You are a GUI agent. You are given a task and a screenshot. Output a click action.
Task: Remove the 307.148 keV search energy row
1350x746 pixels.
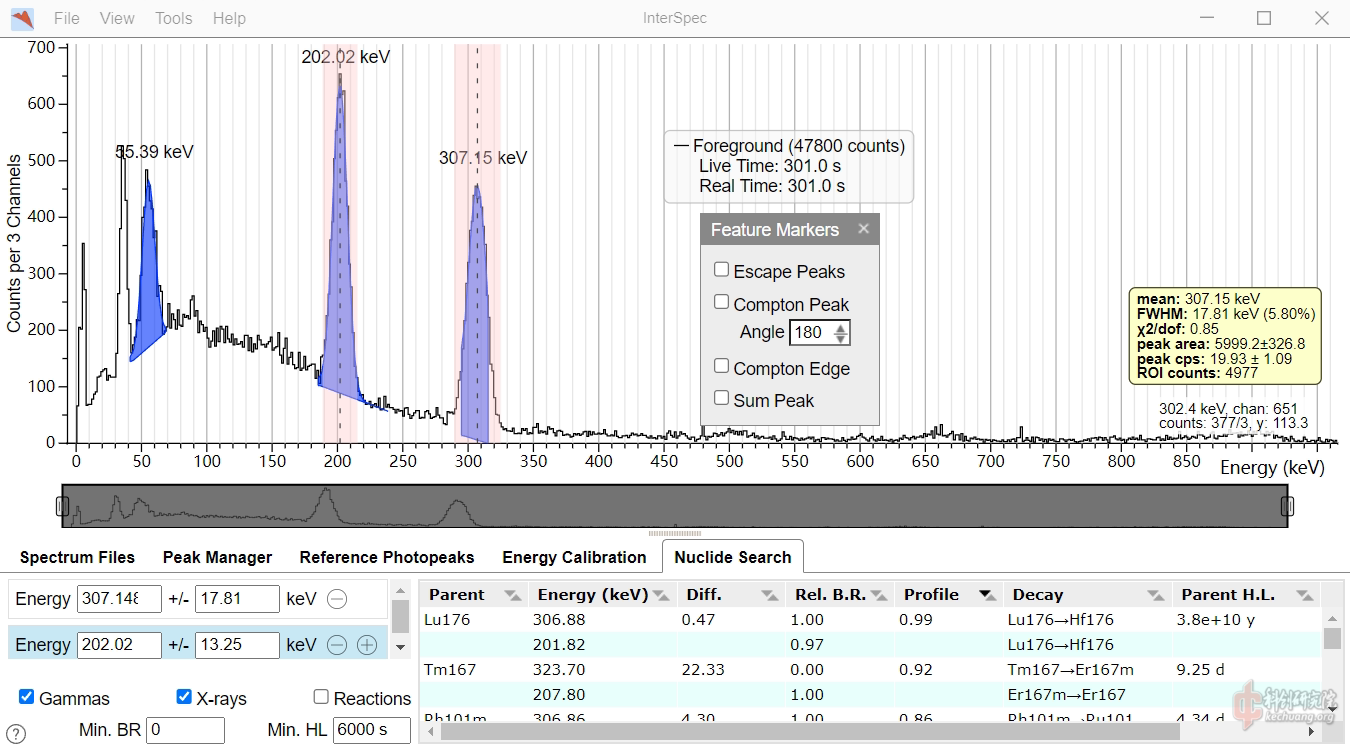[338, 599]
